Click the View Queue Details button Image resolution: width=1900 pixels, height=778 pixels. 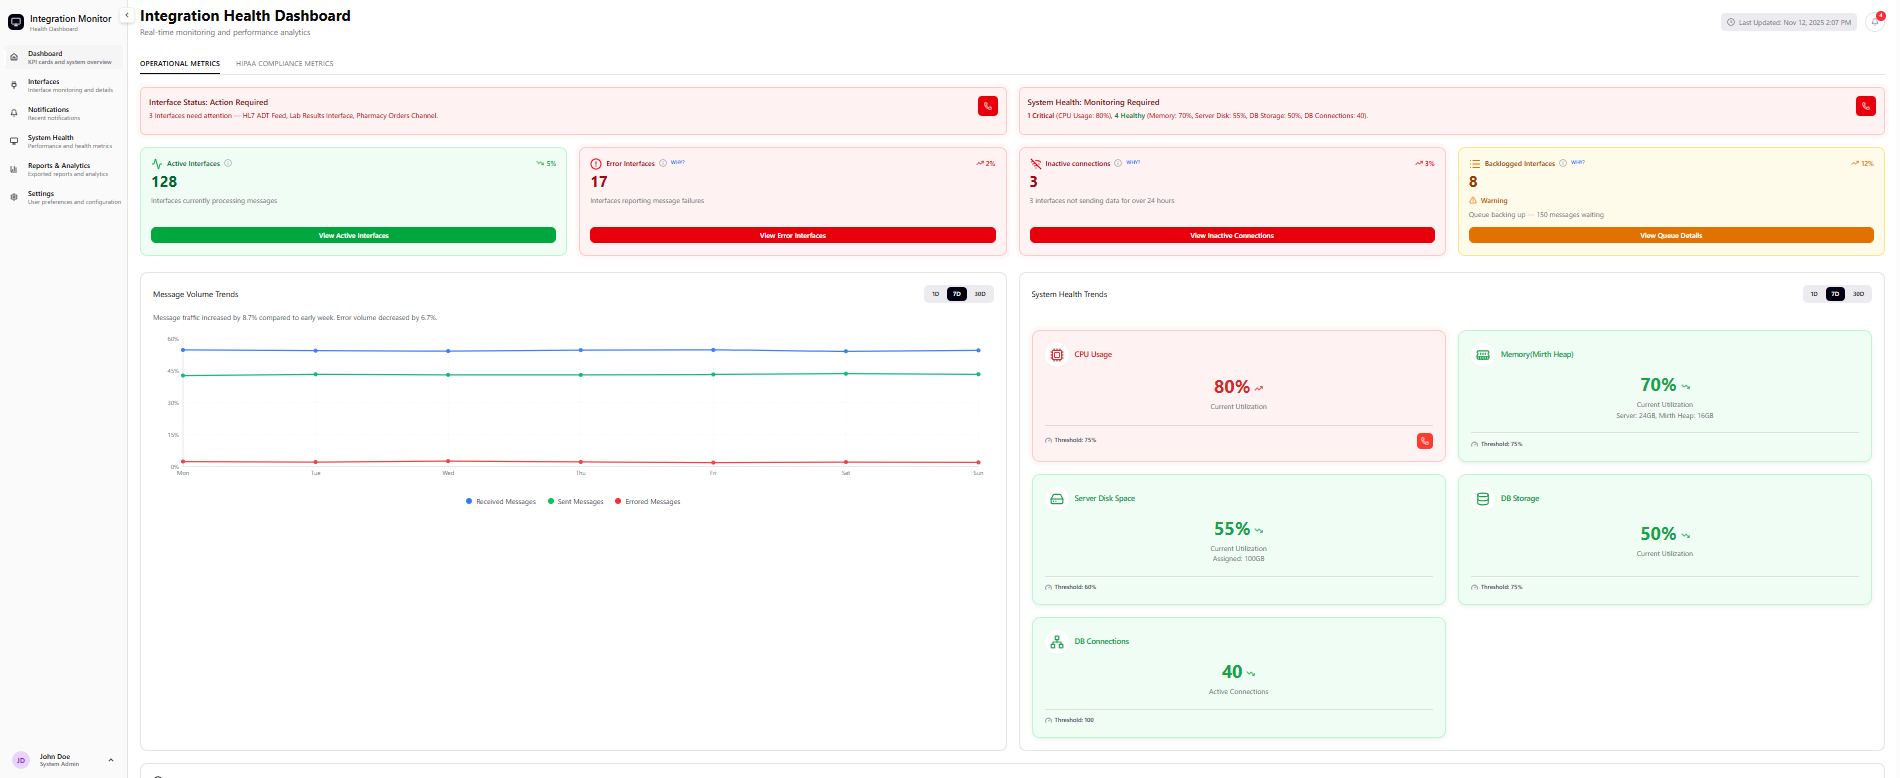coord(1670,235)
